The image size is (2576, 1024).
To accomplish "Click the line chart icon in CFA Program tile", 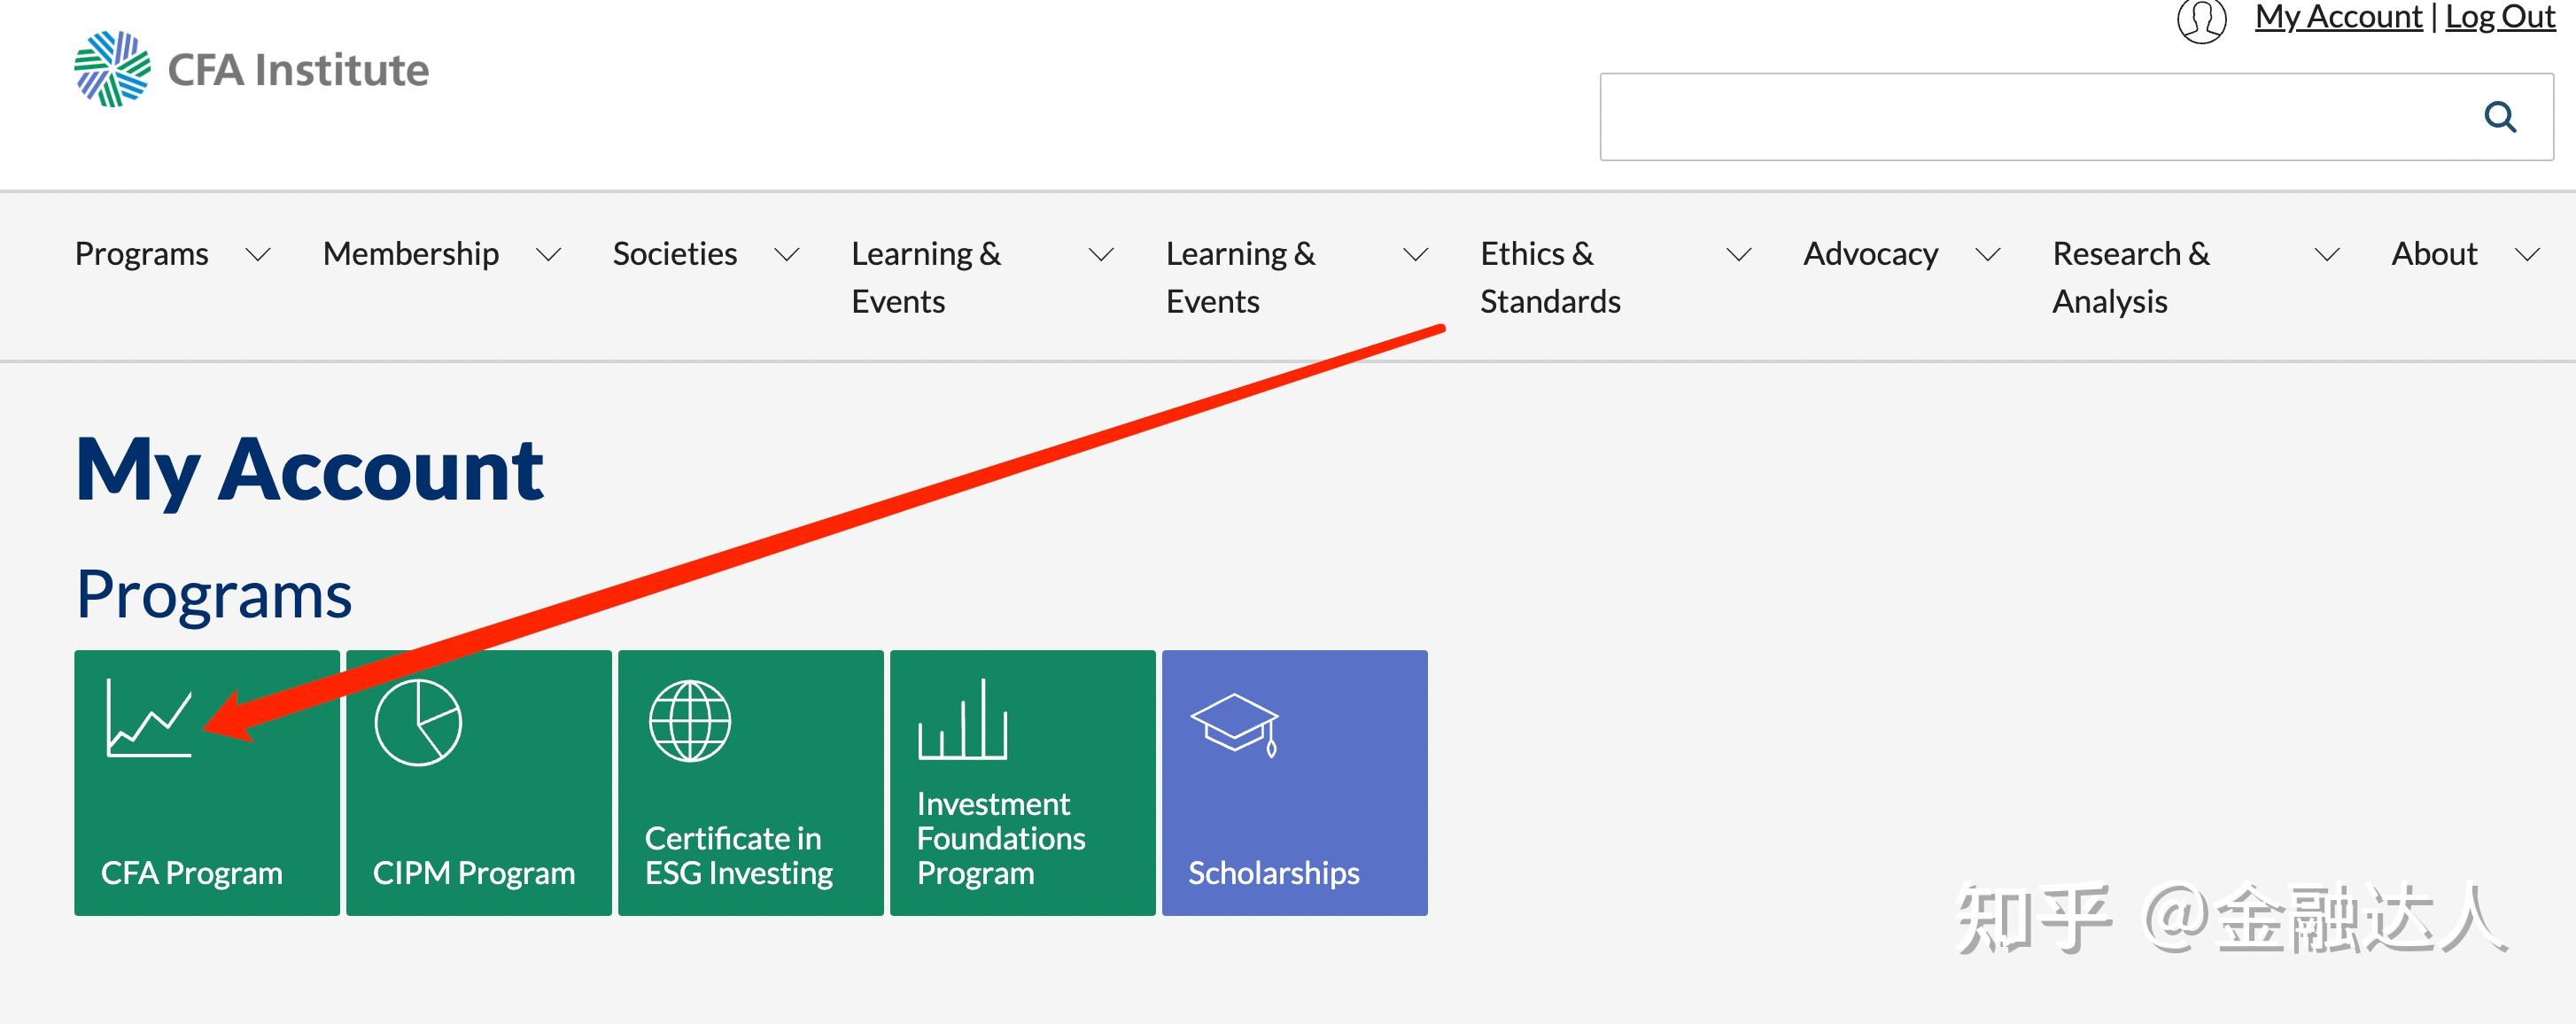I will click(149, 719).
